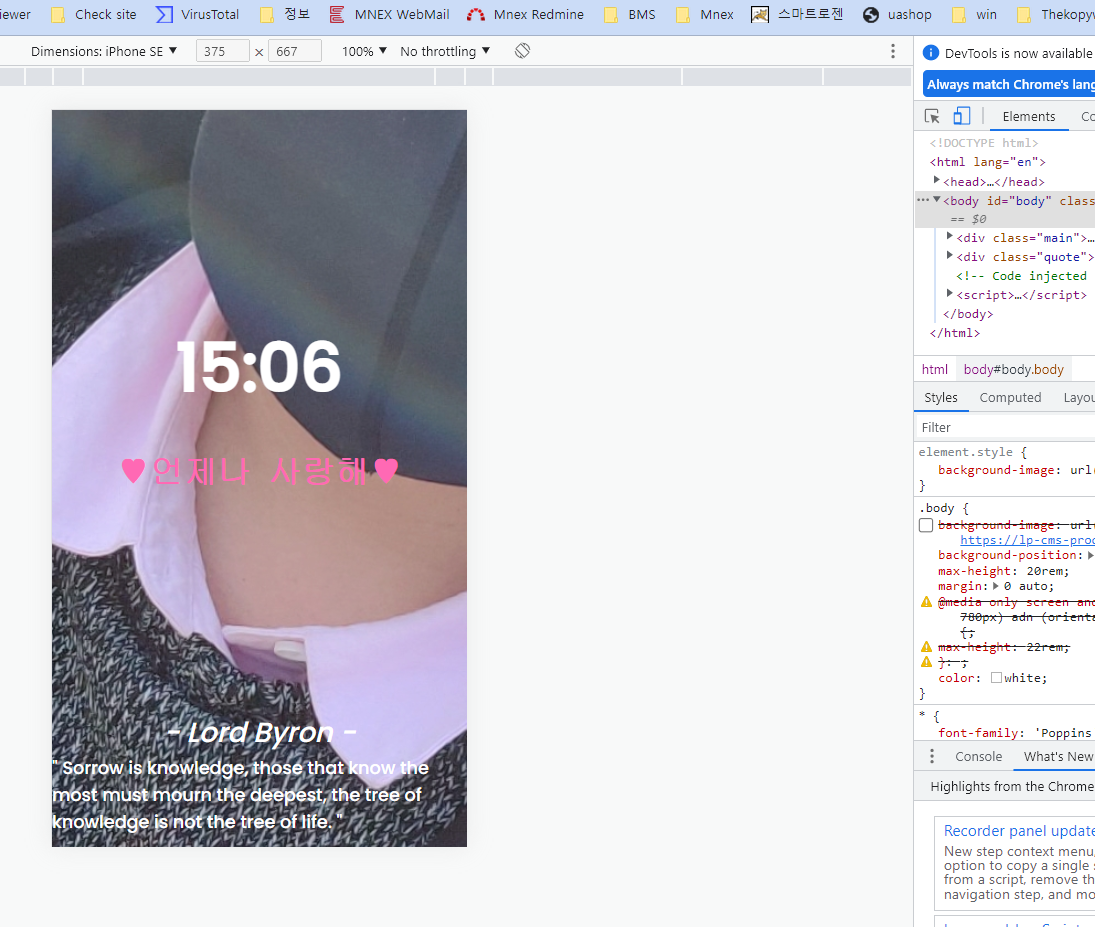Open the ellipsis actions on body element row
The width and height of the screenshot is (1095, 927).
tap(923, 200)
